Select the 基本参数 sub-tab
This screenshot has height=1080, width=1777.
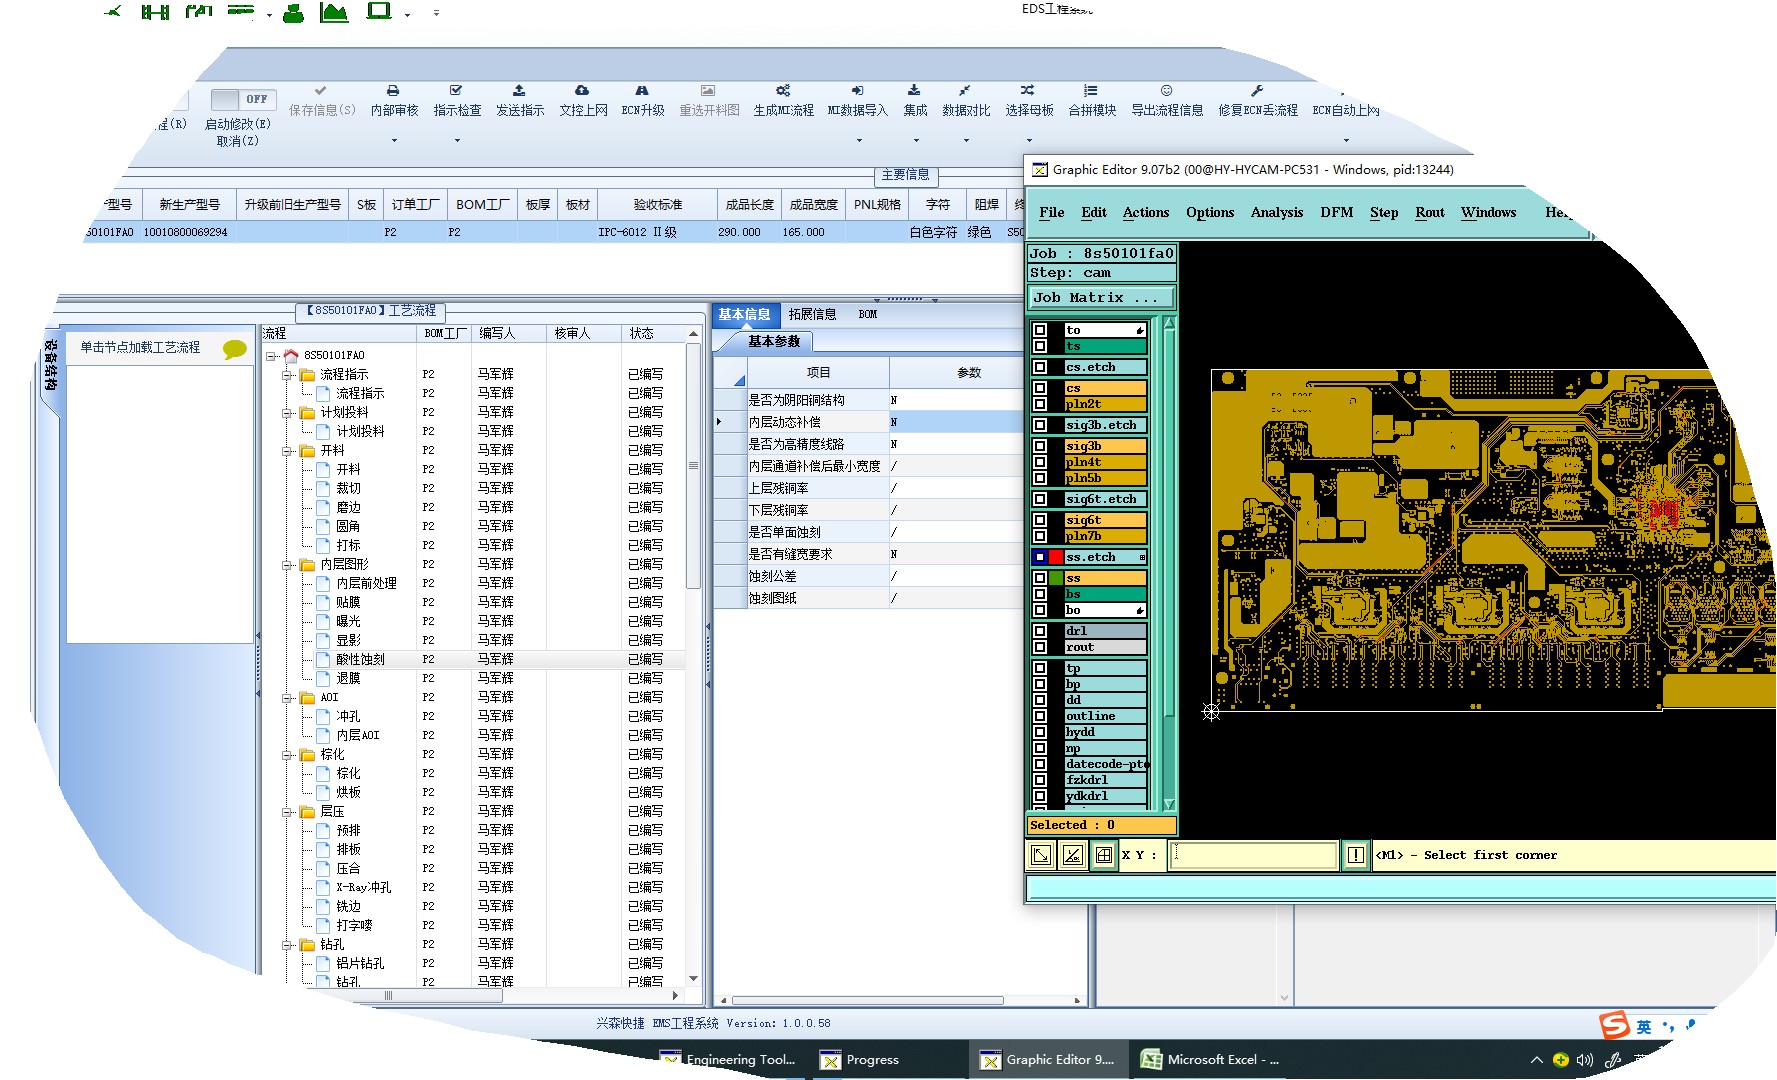pos(774,341)
